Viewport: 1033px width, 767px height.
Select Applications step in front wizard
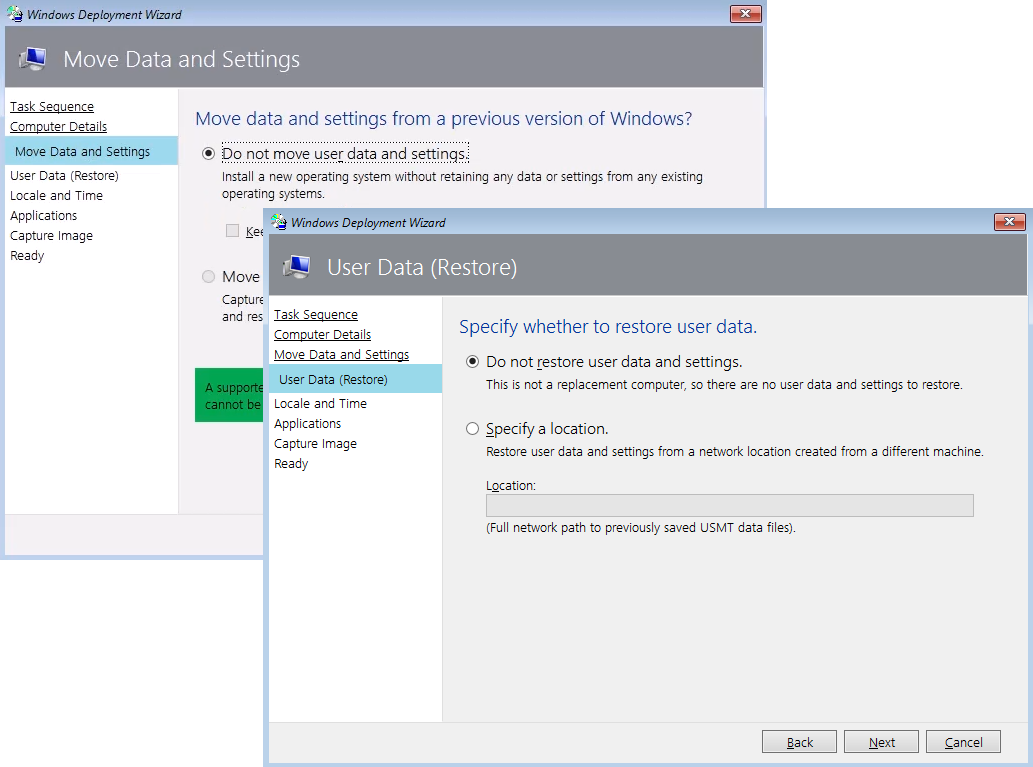308,424
